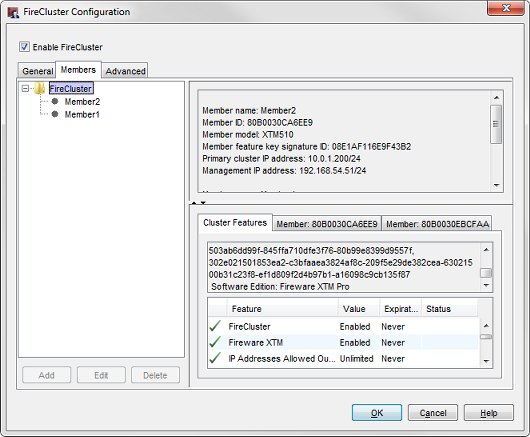Click the Unlimited value cell

(356, 359)
